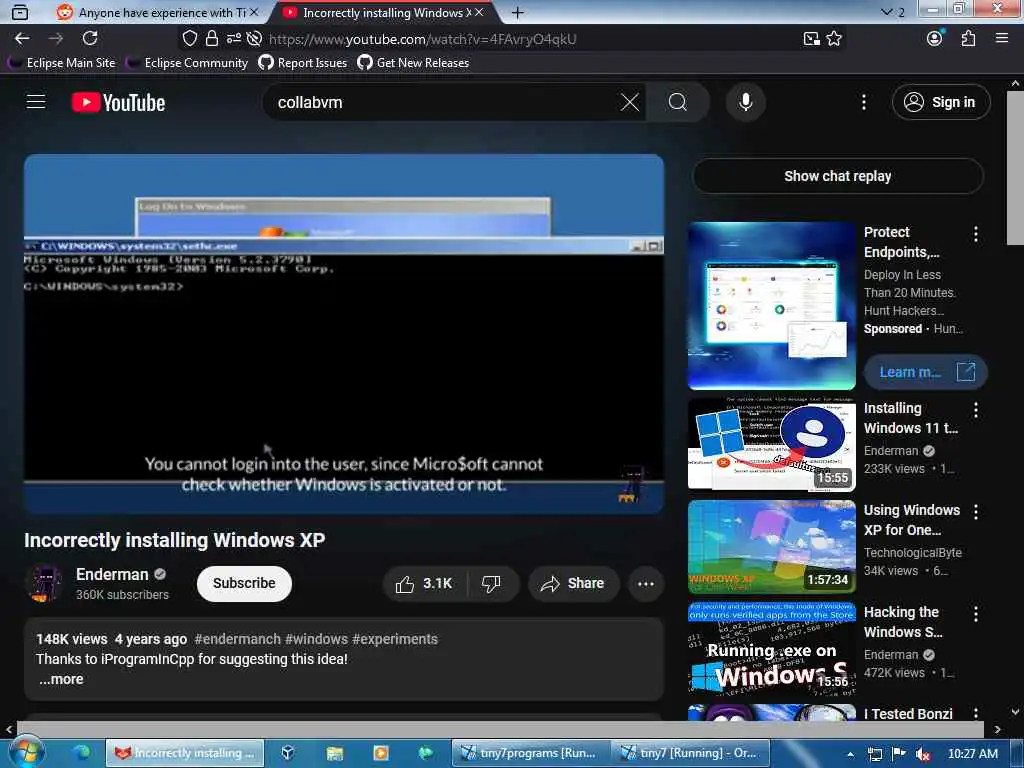Open the Enderman channel name link

pos(112,574)
